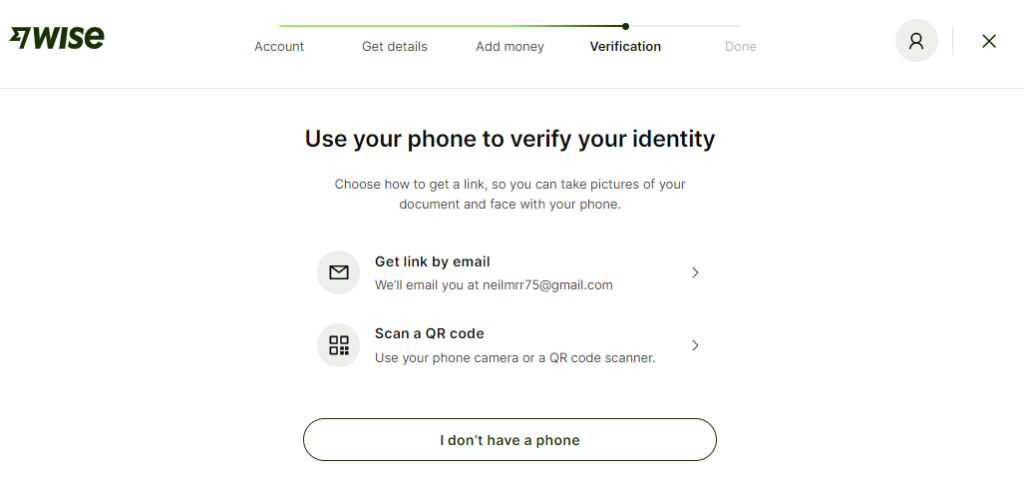Choose the Get link by email title
Screen dimensions: 1024x486
[432, 262]
